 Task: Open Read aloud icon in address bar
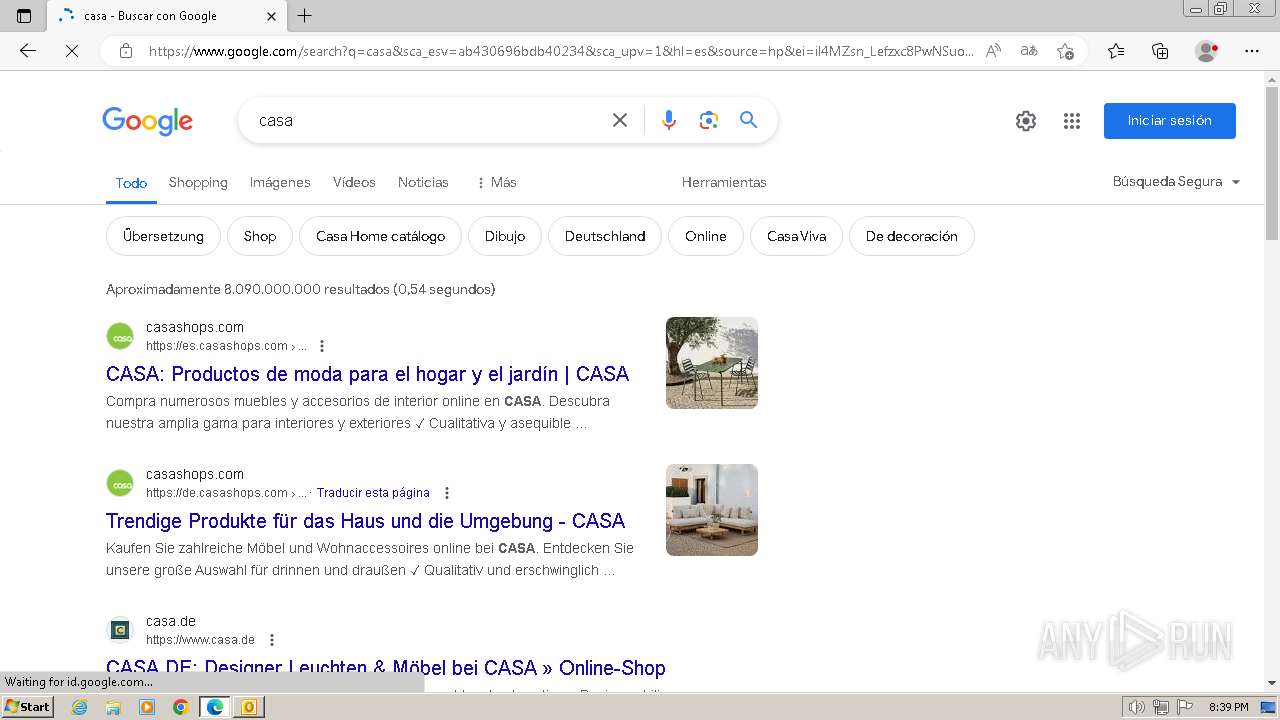(993, 51)
